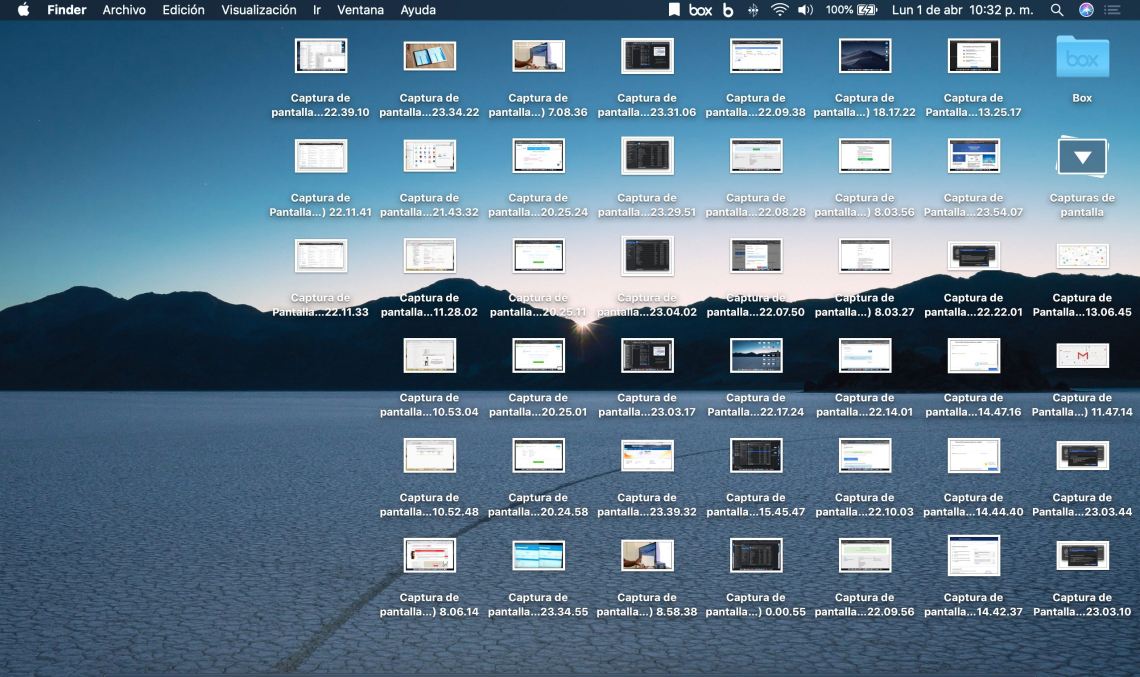Image resolution: width=1140 pixels, height=677 pixels.
Task: Select the Box folder on the desktop
Action: tap(1082, 57)
